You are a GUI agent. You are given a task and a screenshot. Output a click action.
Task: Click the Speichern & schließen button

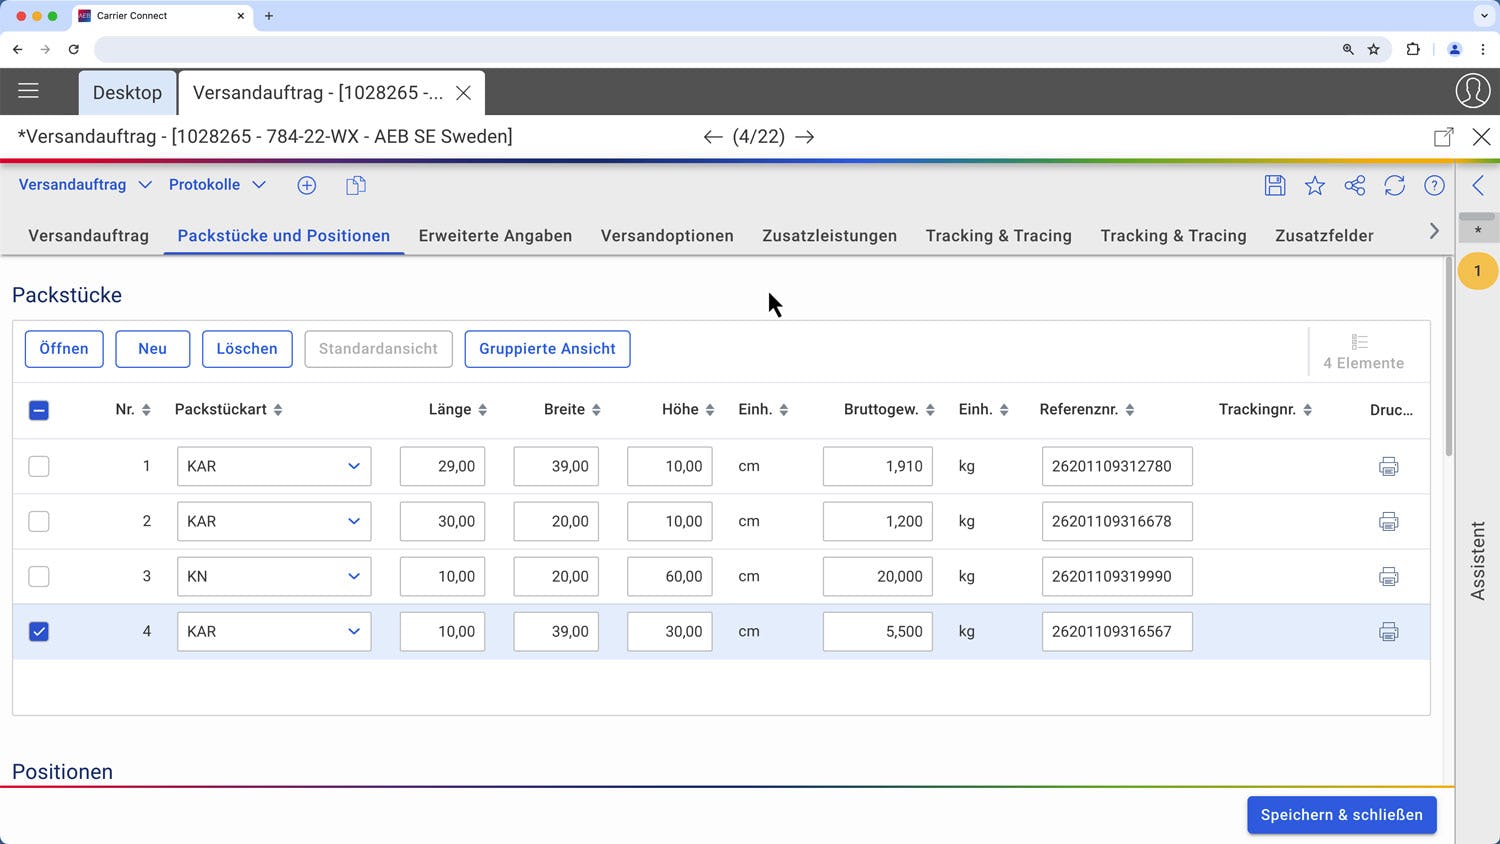point(1341,814)
